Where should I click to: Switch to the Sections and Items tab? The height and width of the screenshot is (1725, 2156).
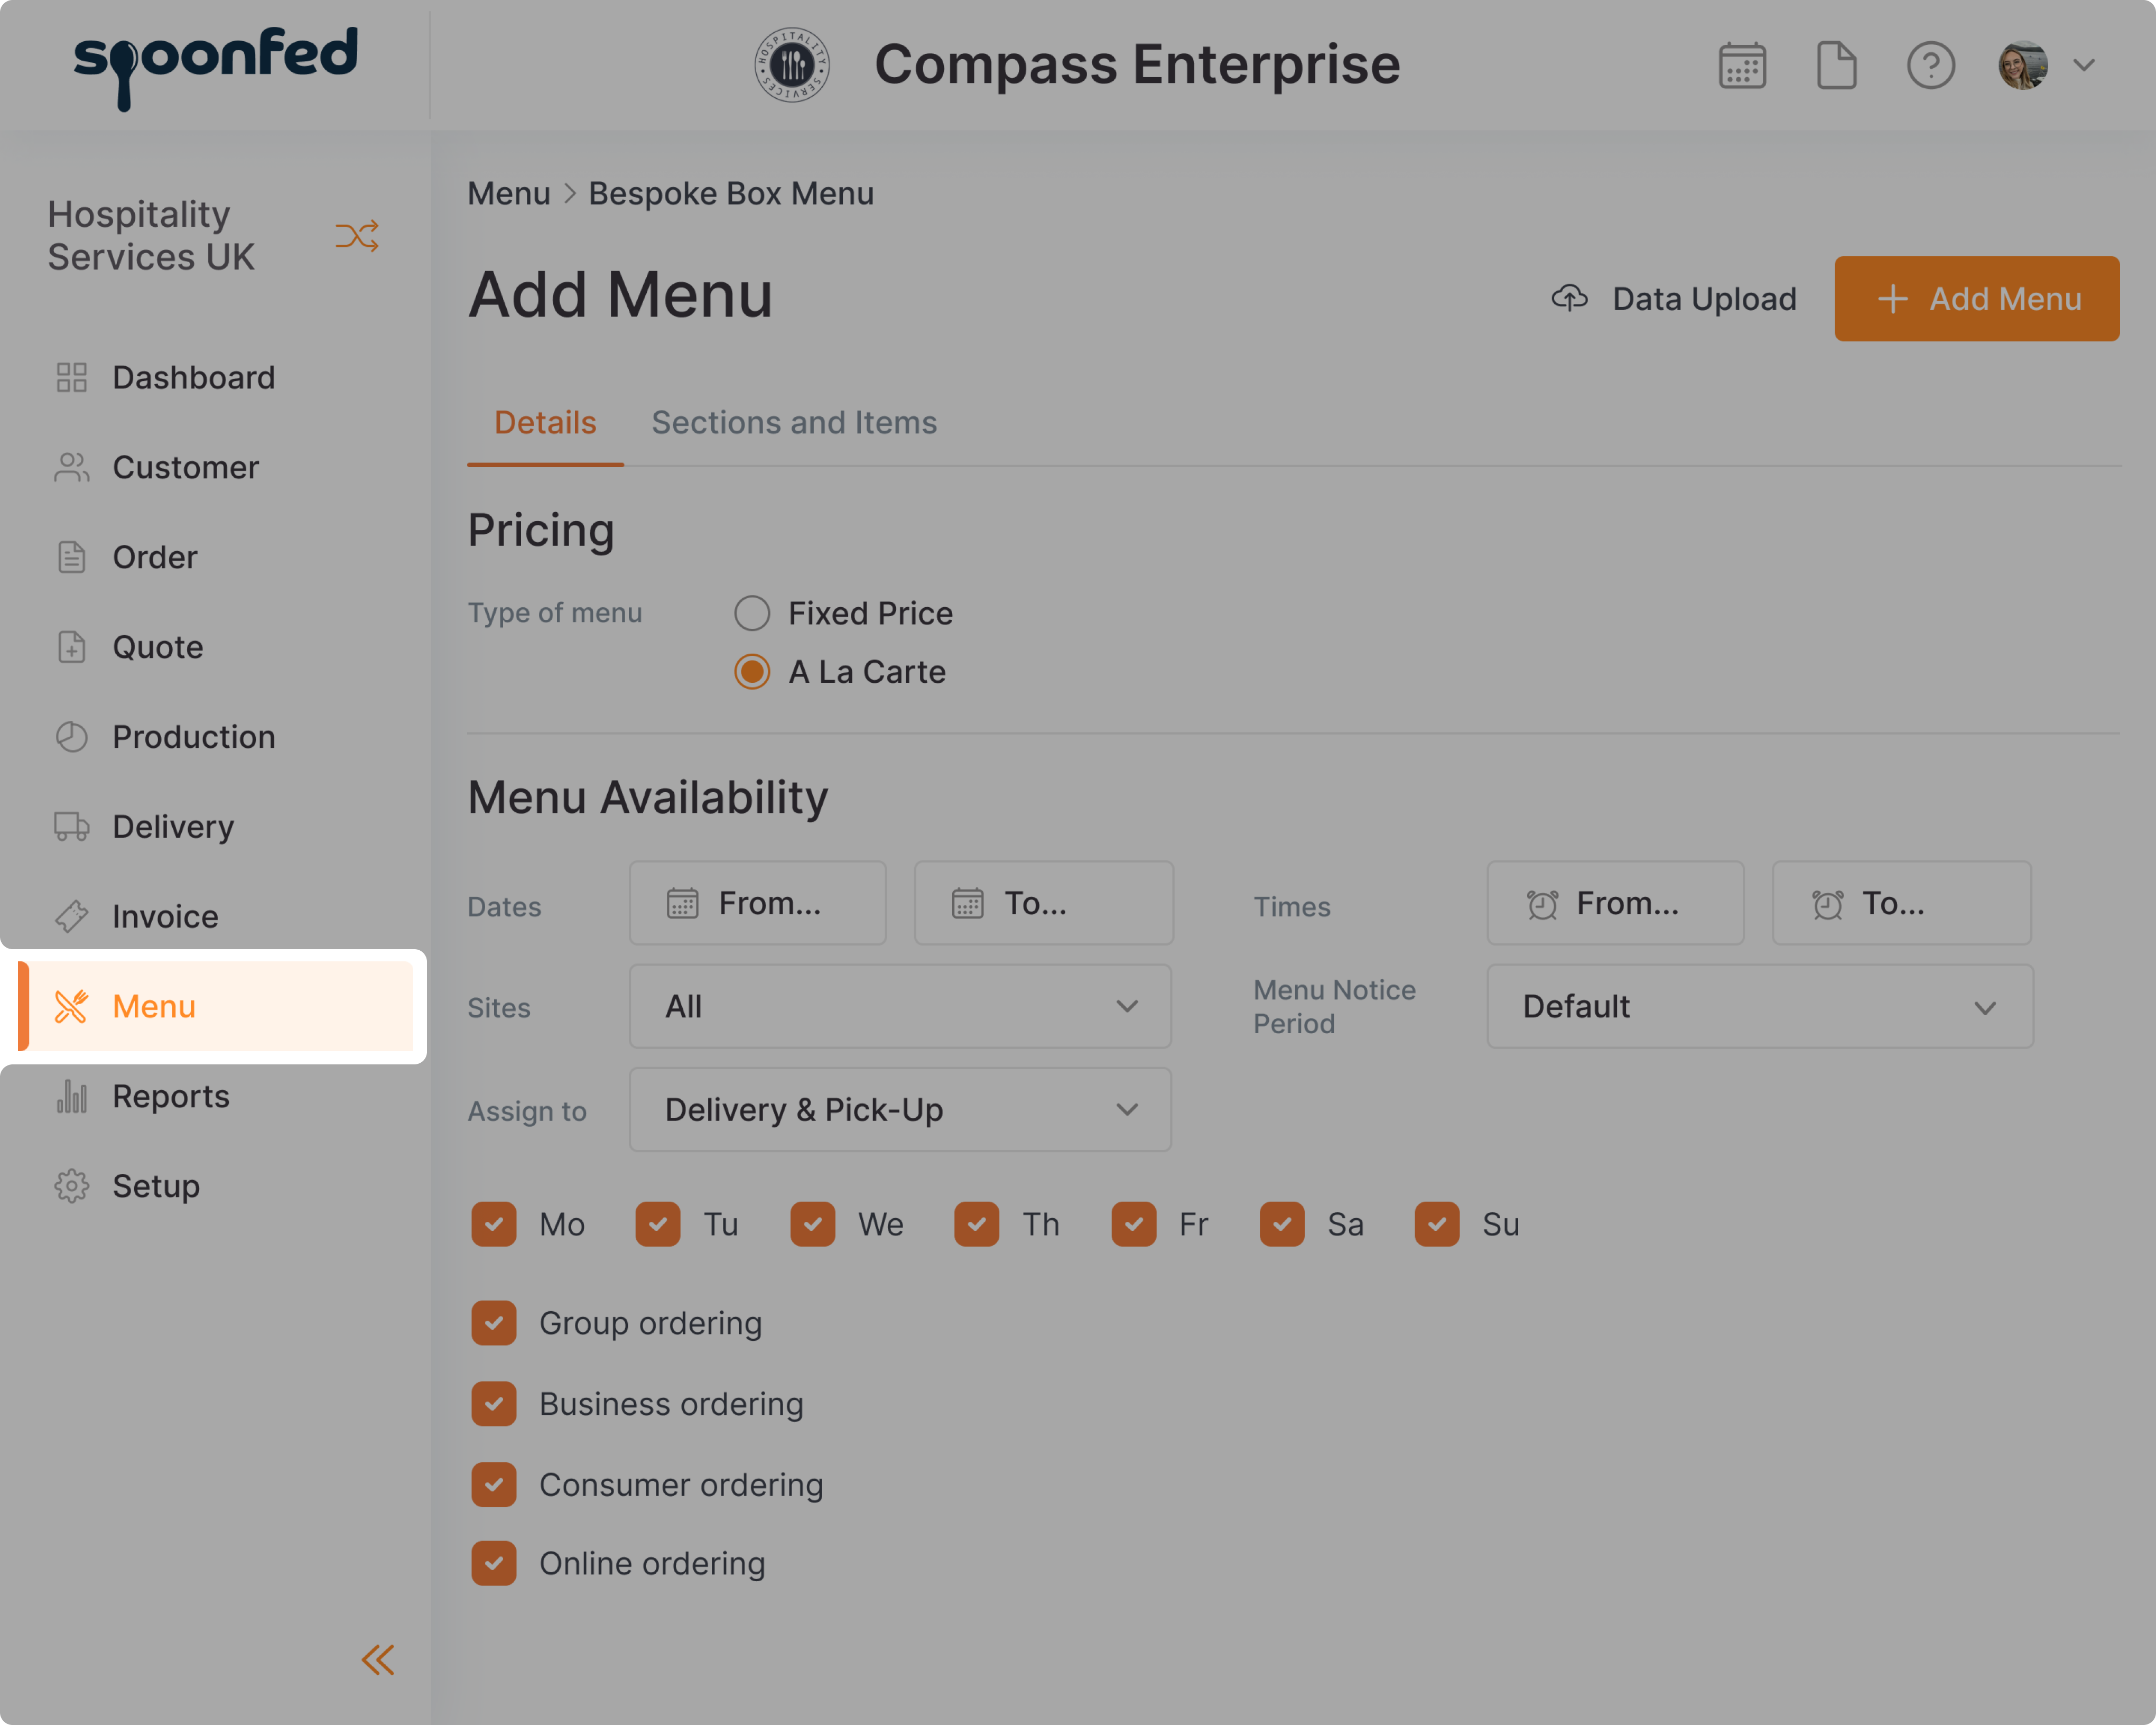click(794, 422)
